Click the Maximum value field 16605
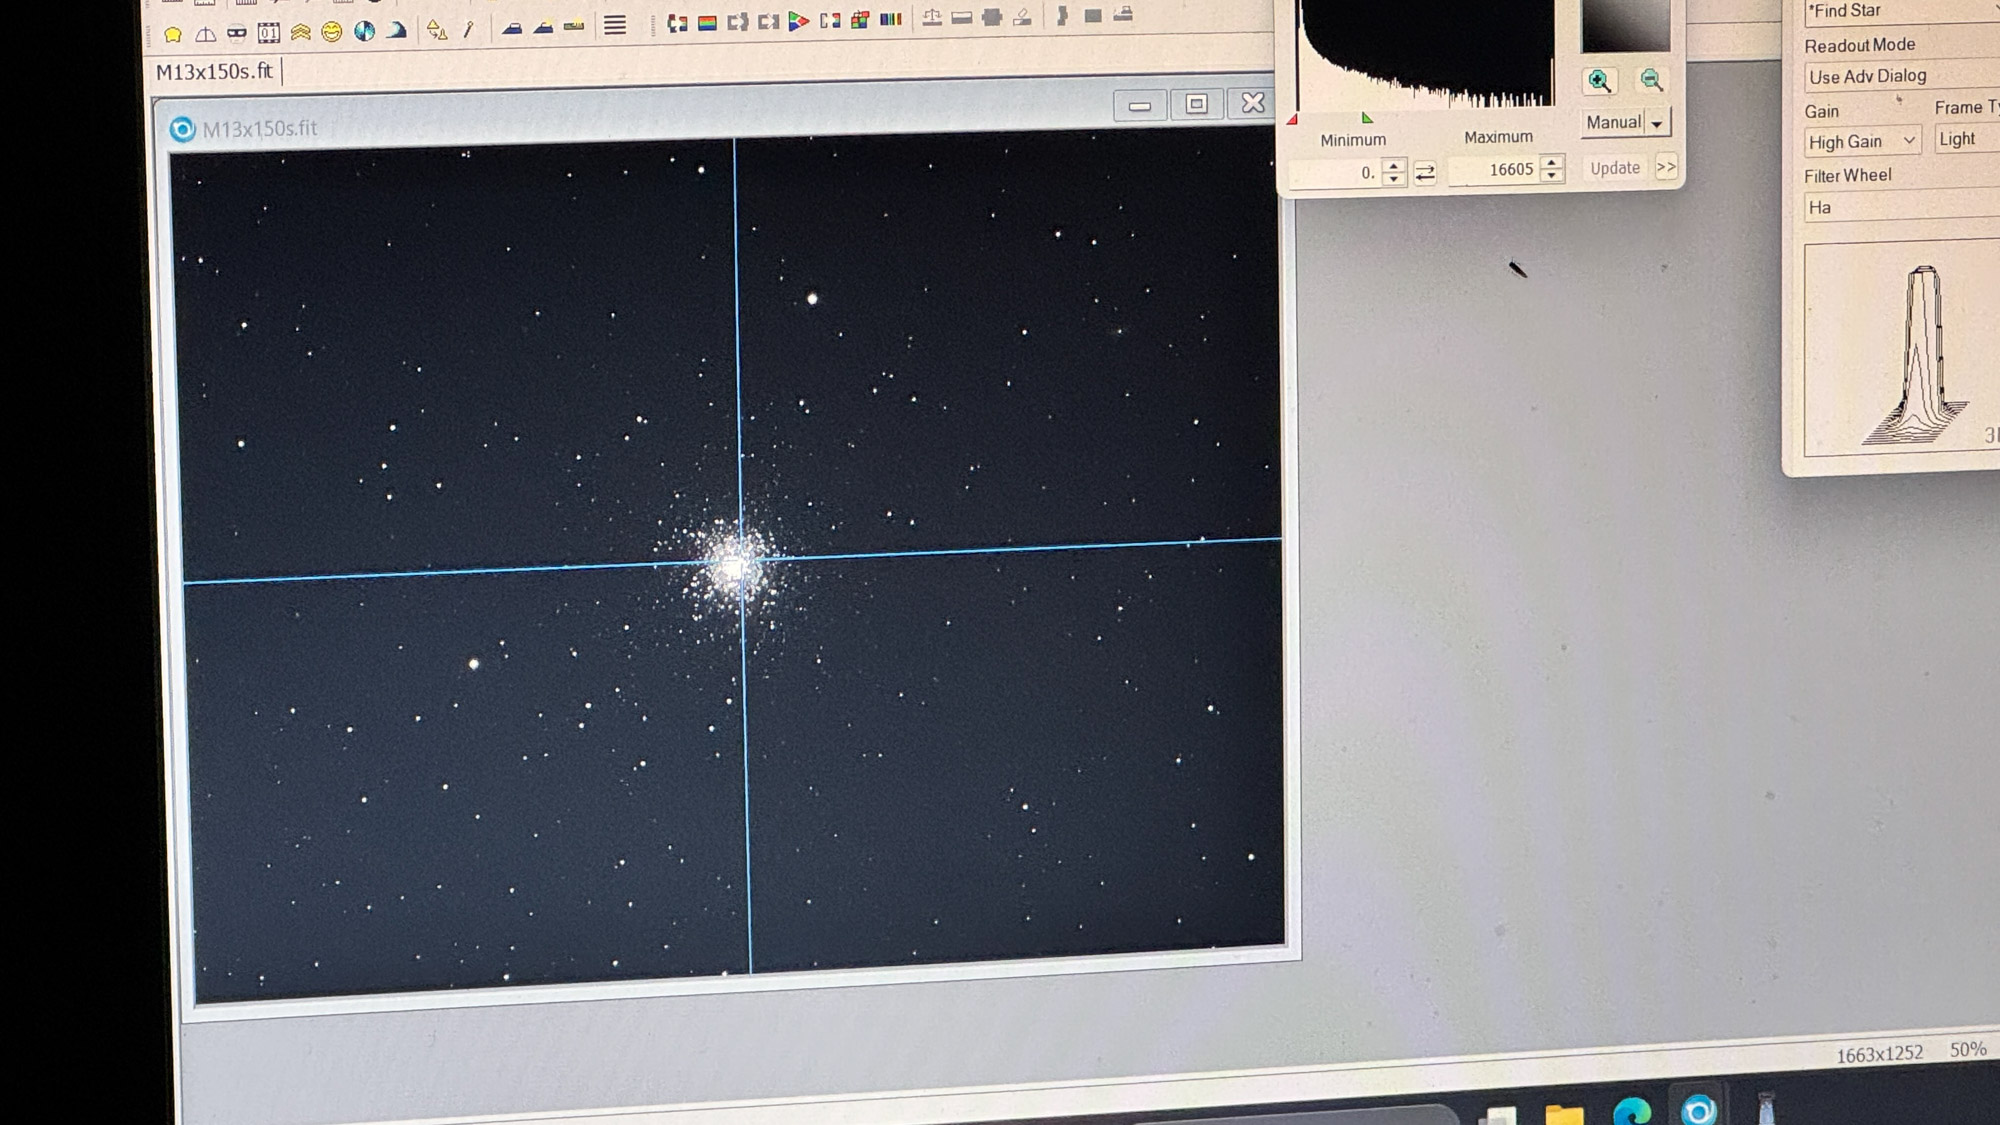The image size is (2000, 1125). 1496,170
